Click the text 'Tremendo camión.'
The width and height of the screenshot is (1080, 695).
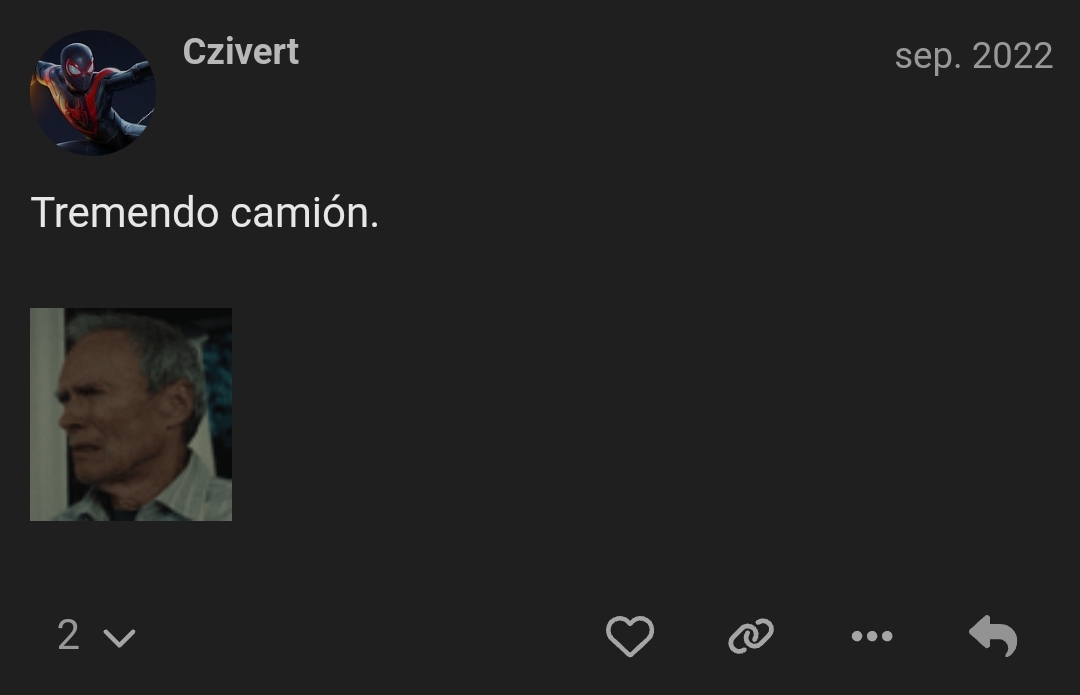click(205, 213)
